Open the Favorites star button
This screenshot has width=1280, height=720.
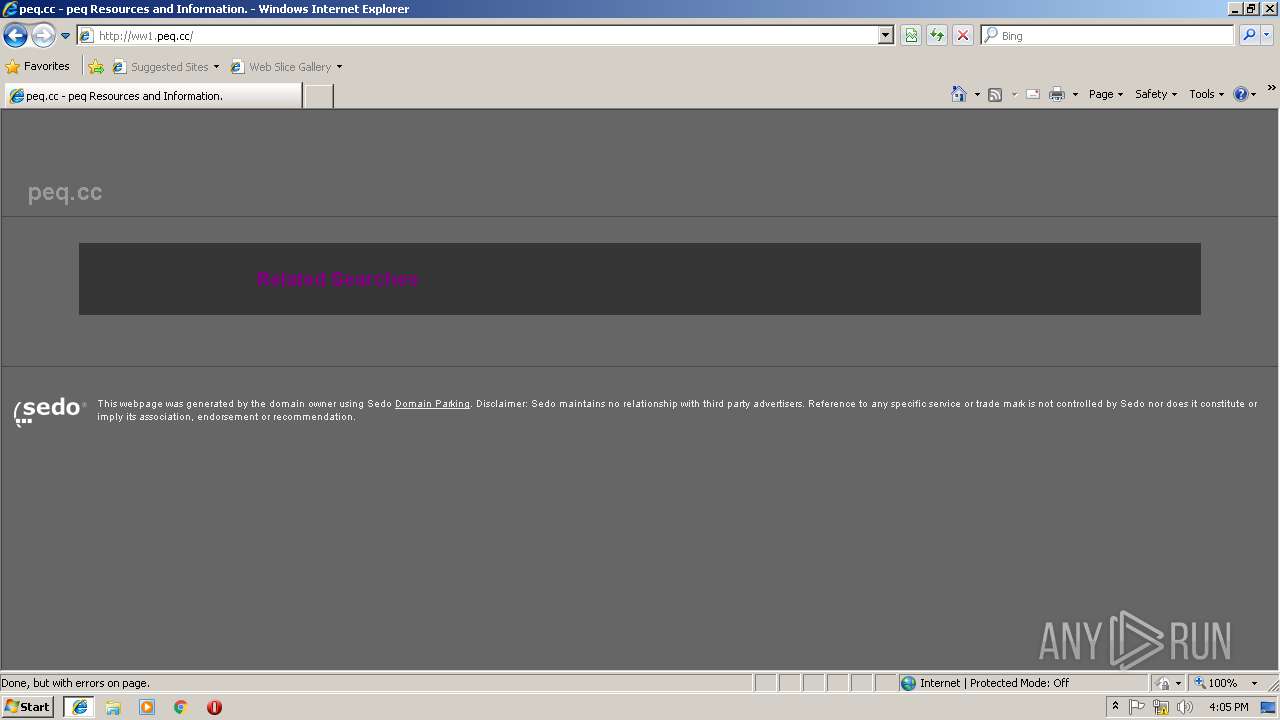pos(38,66)
